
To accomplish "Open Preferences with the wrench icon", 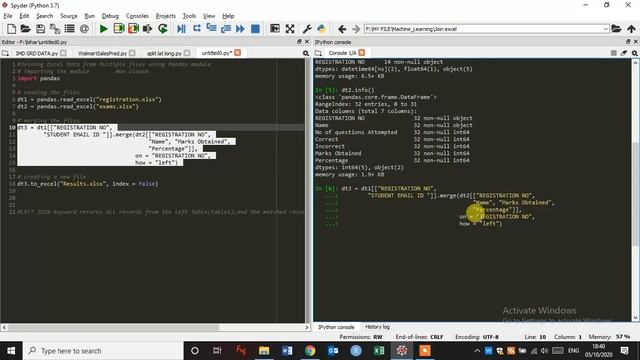I will 307,29.
